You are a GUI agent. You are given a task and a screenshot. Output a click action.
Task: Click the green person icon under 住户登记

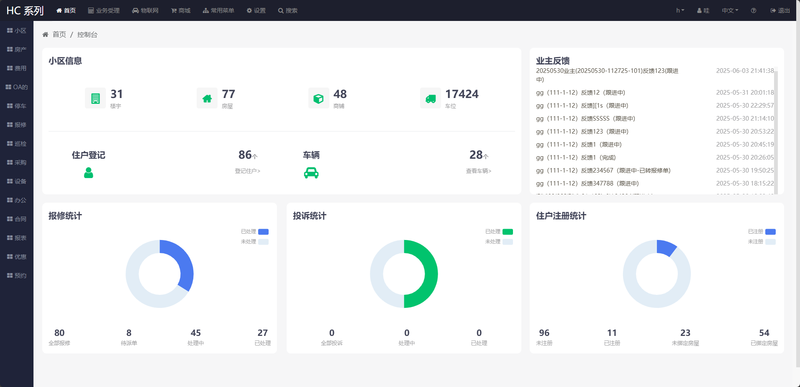pos(88,173)
